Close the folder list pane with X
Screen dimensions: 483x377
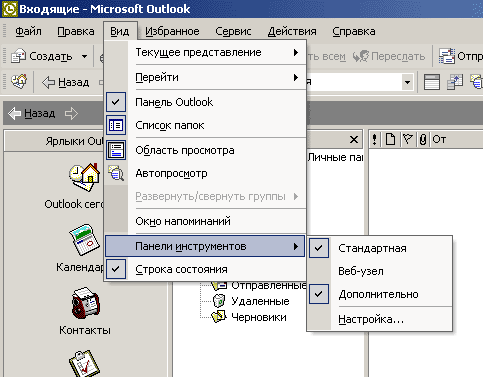(354, 139)
